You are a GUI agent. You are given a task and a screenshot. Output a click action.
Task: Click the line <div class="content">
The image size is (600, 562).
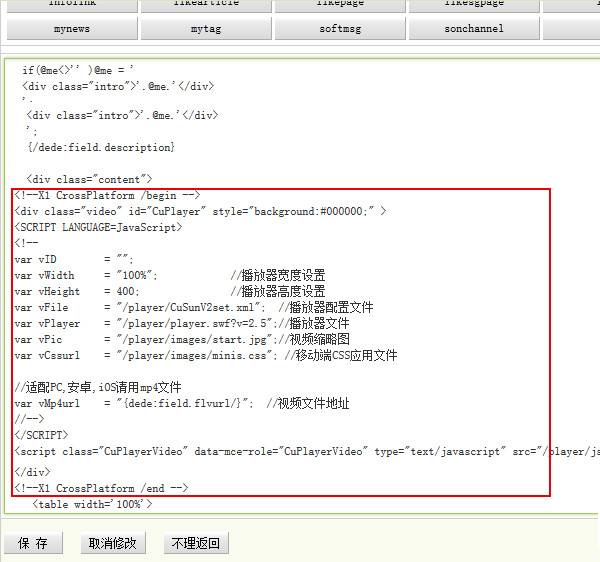(x=89, y=179)
